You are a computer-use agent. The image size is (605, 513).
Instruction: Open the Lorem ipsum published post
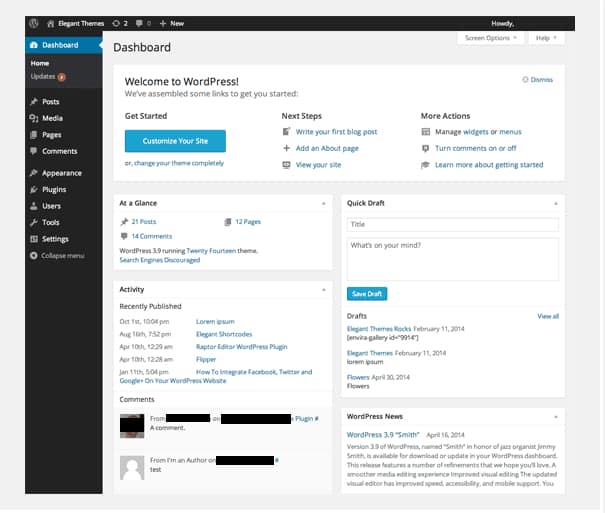(215, 322)
